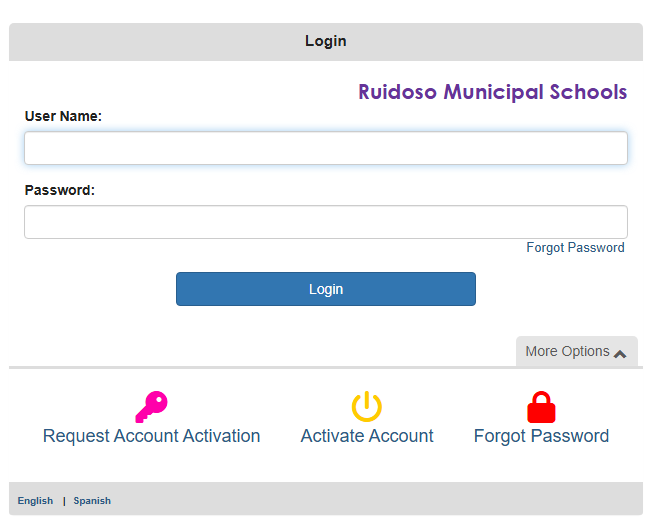The height and width of the screenshot is (522, 663).
Task: Switch language to English
Action: pos(36,500)
